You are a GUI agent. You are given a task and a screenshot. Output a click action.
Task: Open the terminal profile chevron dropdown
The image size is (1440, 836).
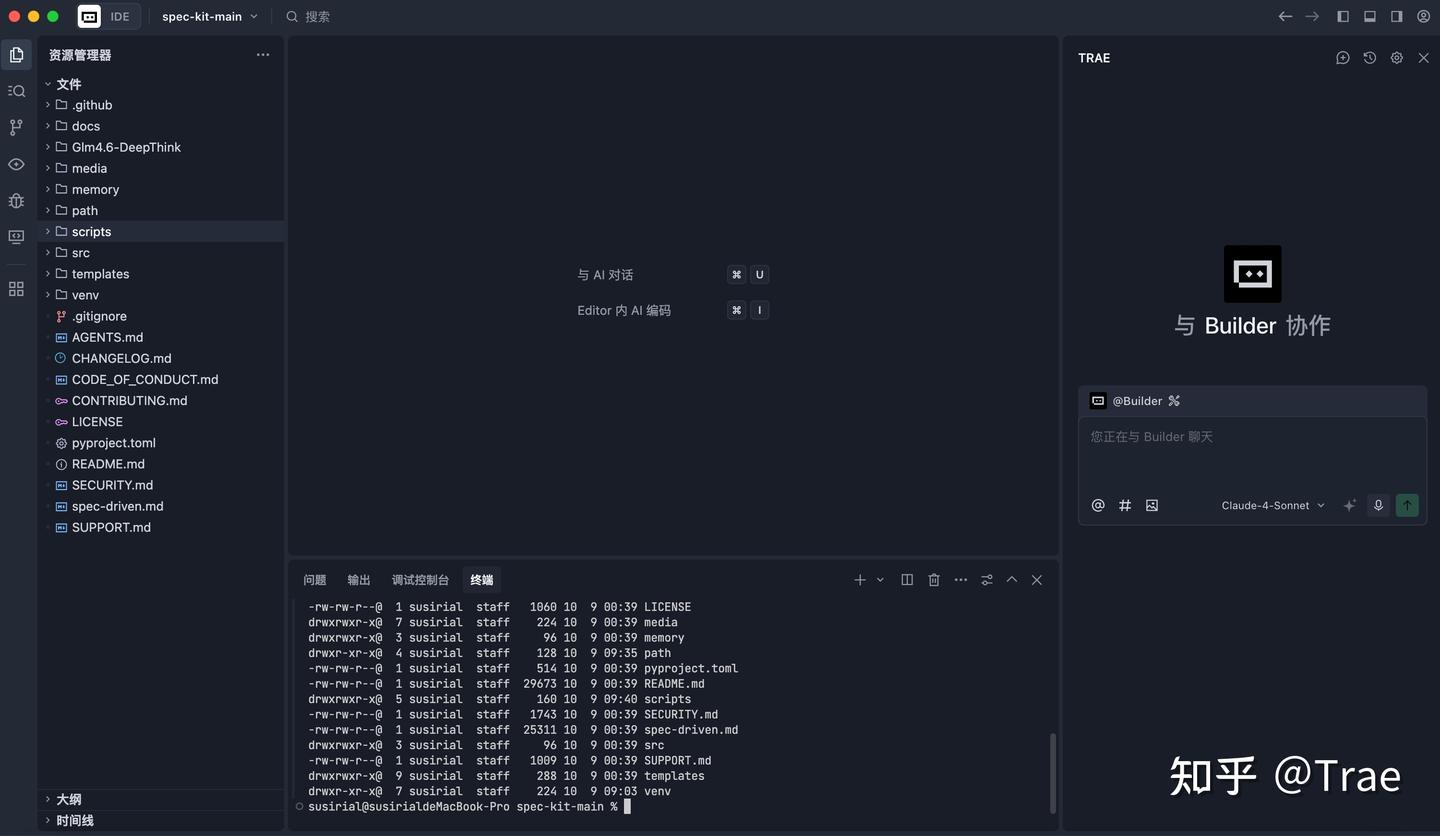[879, 579]
